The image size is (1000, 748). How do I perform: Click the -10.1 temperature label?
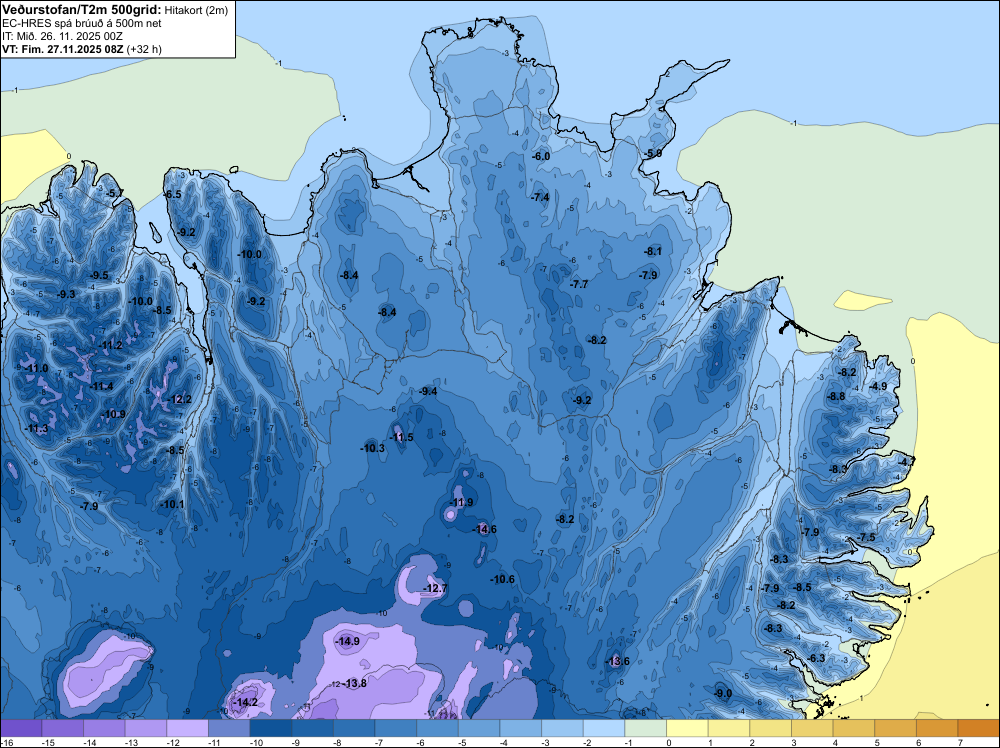(173, 504)
